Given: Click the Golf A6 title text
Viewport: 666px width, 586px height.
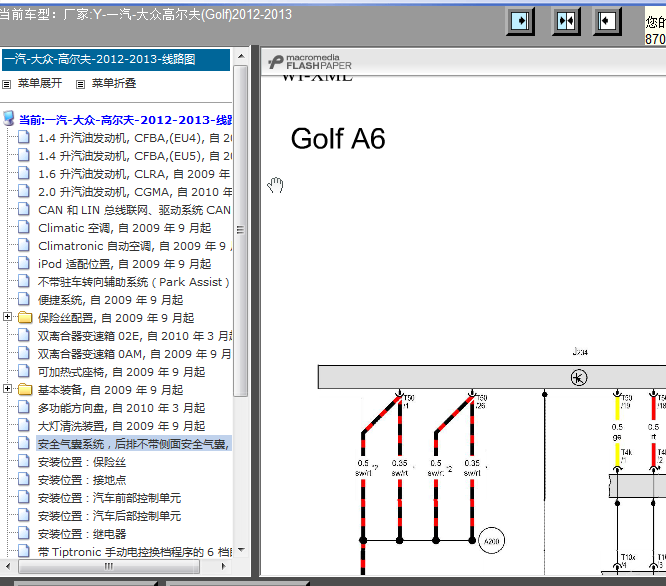Looking at the screenshot, I should [338, 138].
